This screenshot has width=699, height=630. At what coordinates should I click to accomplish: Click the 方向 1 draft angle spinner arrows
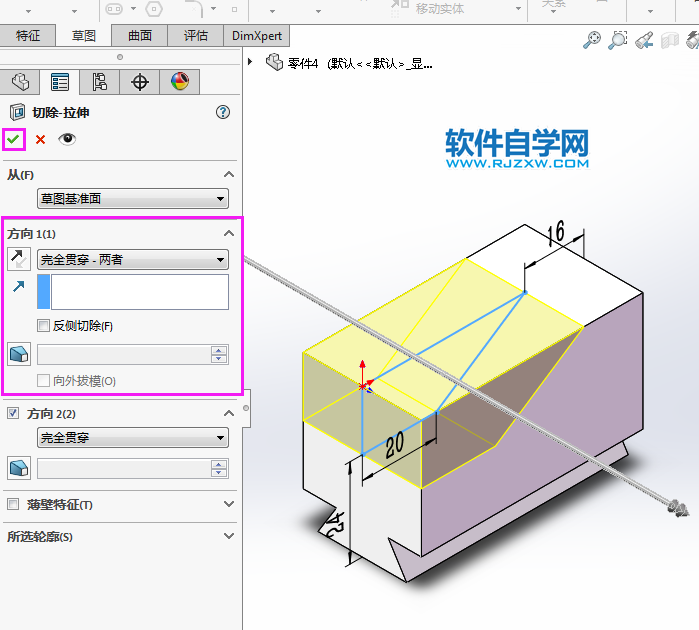(x=219, y=354)
